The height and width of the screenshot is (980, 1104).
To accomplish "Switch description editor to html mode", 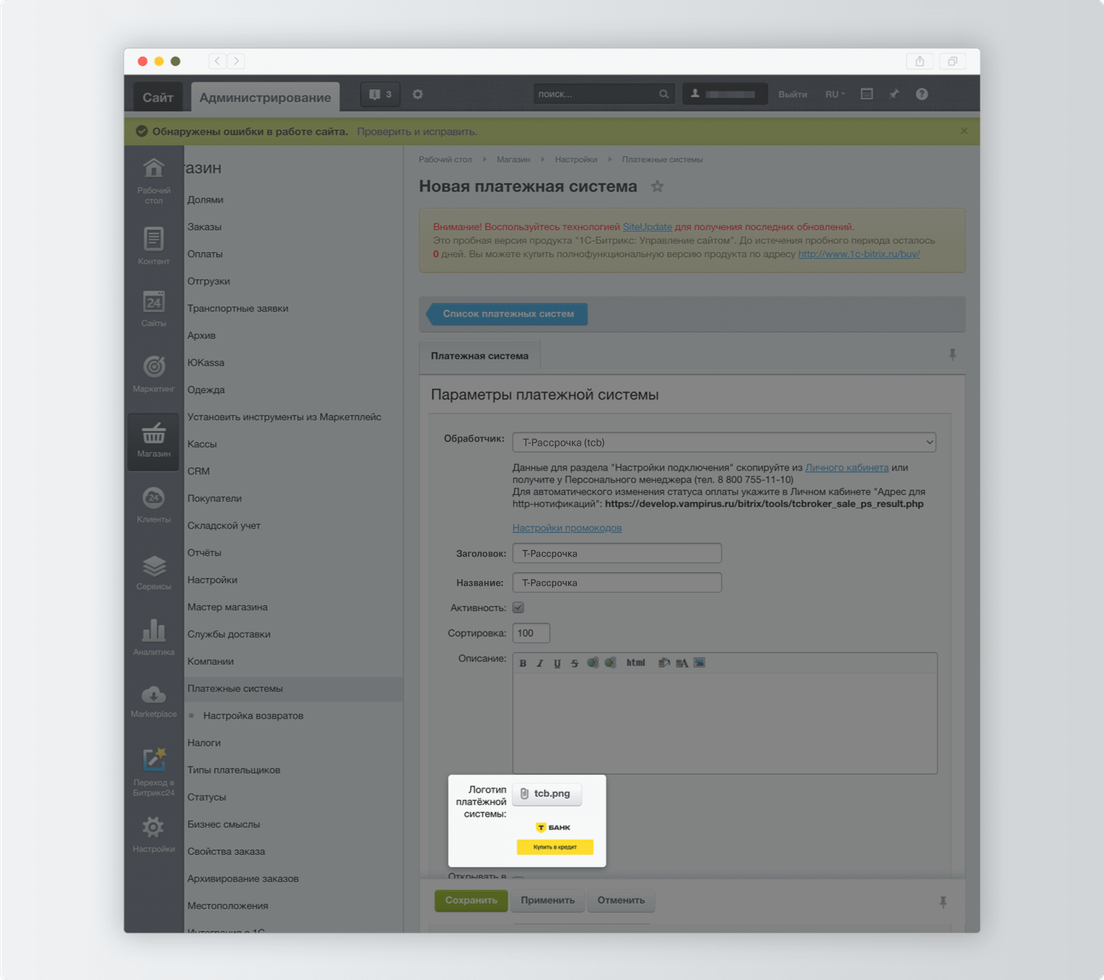I will [x=636, y=663].
